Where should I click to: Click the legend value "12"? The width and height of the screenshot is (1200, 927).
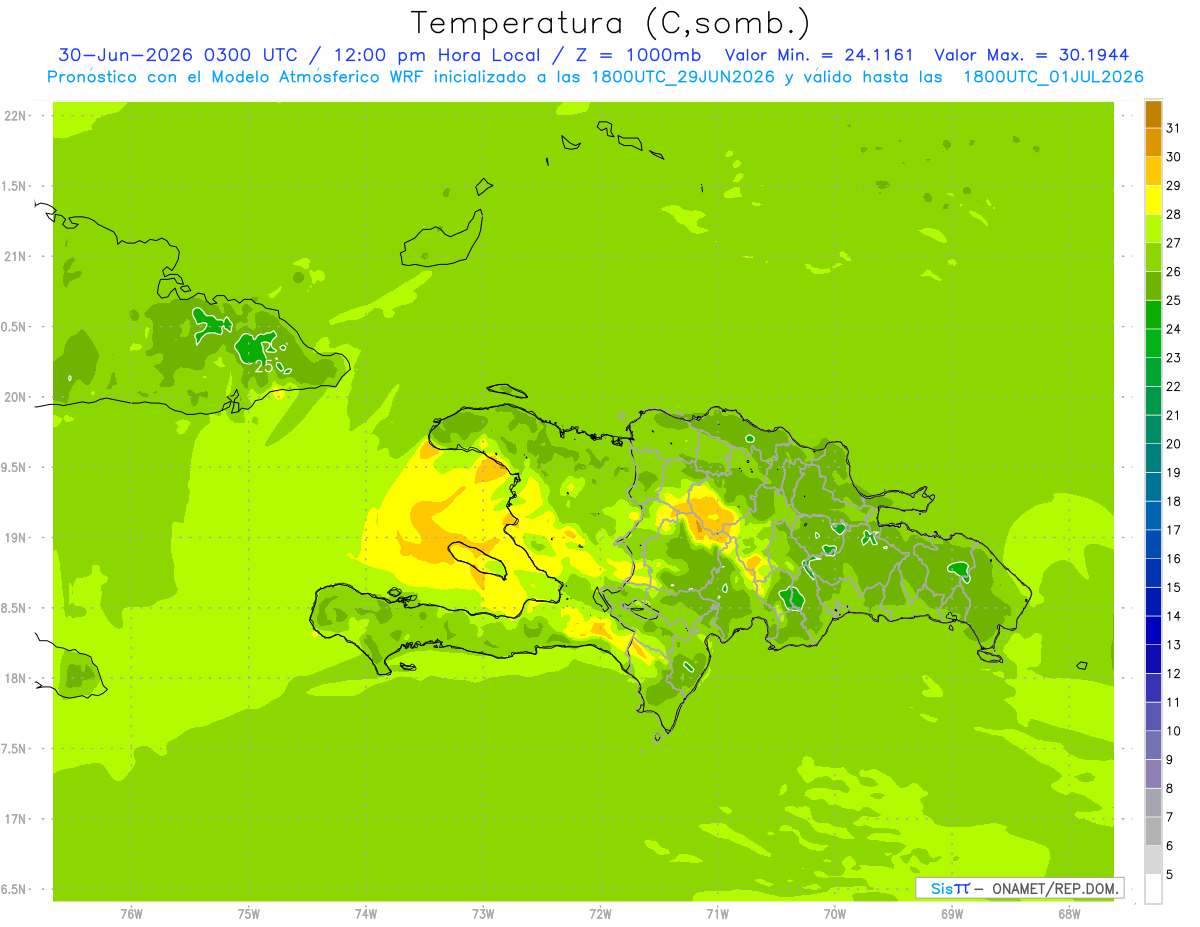(1173, 674)
